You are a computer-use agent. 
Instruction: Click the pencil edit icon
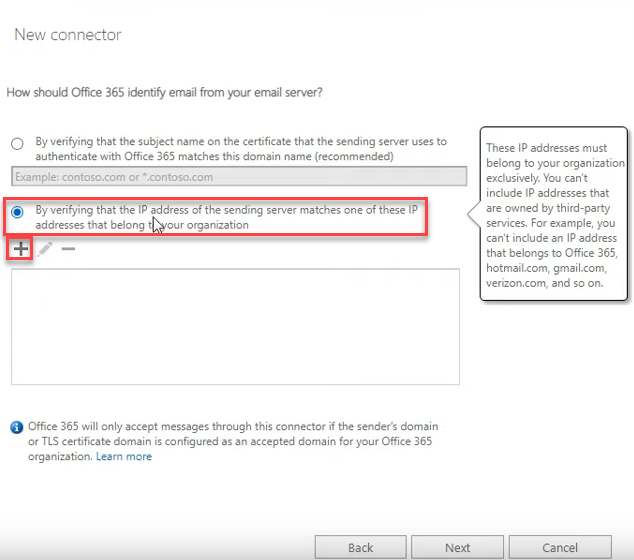[45, 249]
